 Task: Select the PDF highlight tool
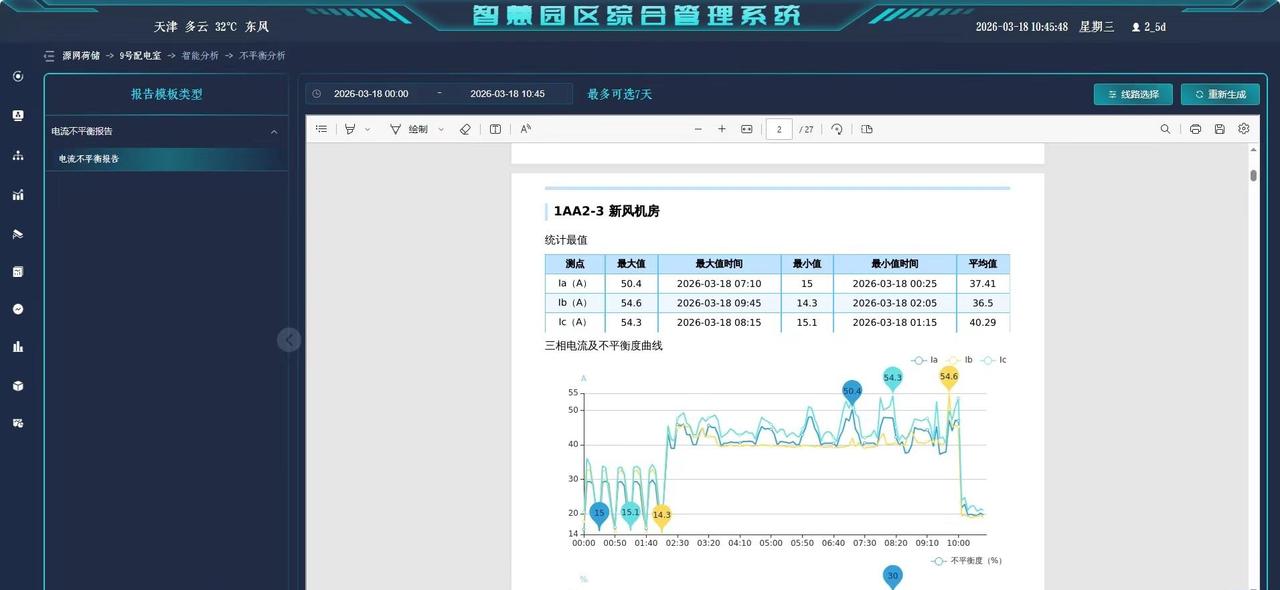click(x=350, y=129)
